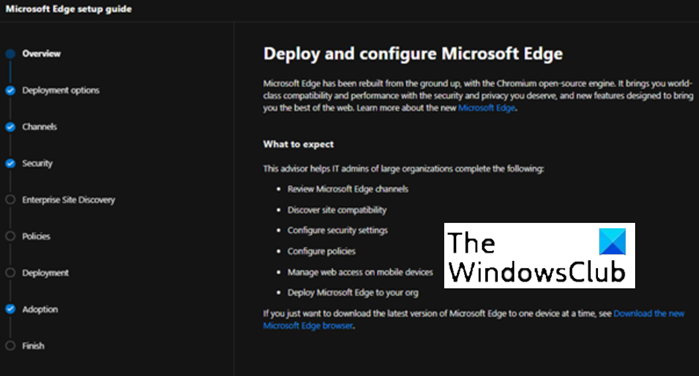Click the blue checkmark beside Deployment options
This screenshot has height=376, width=699.
(10, 91)
